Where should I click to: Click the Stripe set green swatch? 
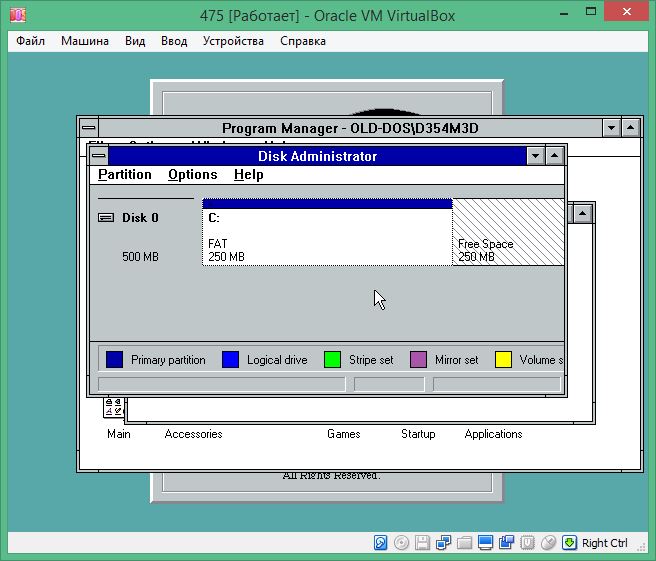[332, 360]
